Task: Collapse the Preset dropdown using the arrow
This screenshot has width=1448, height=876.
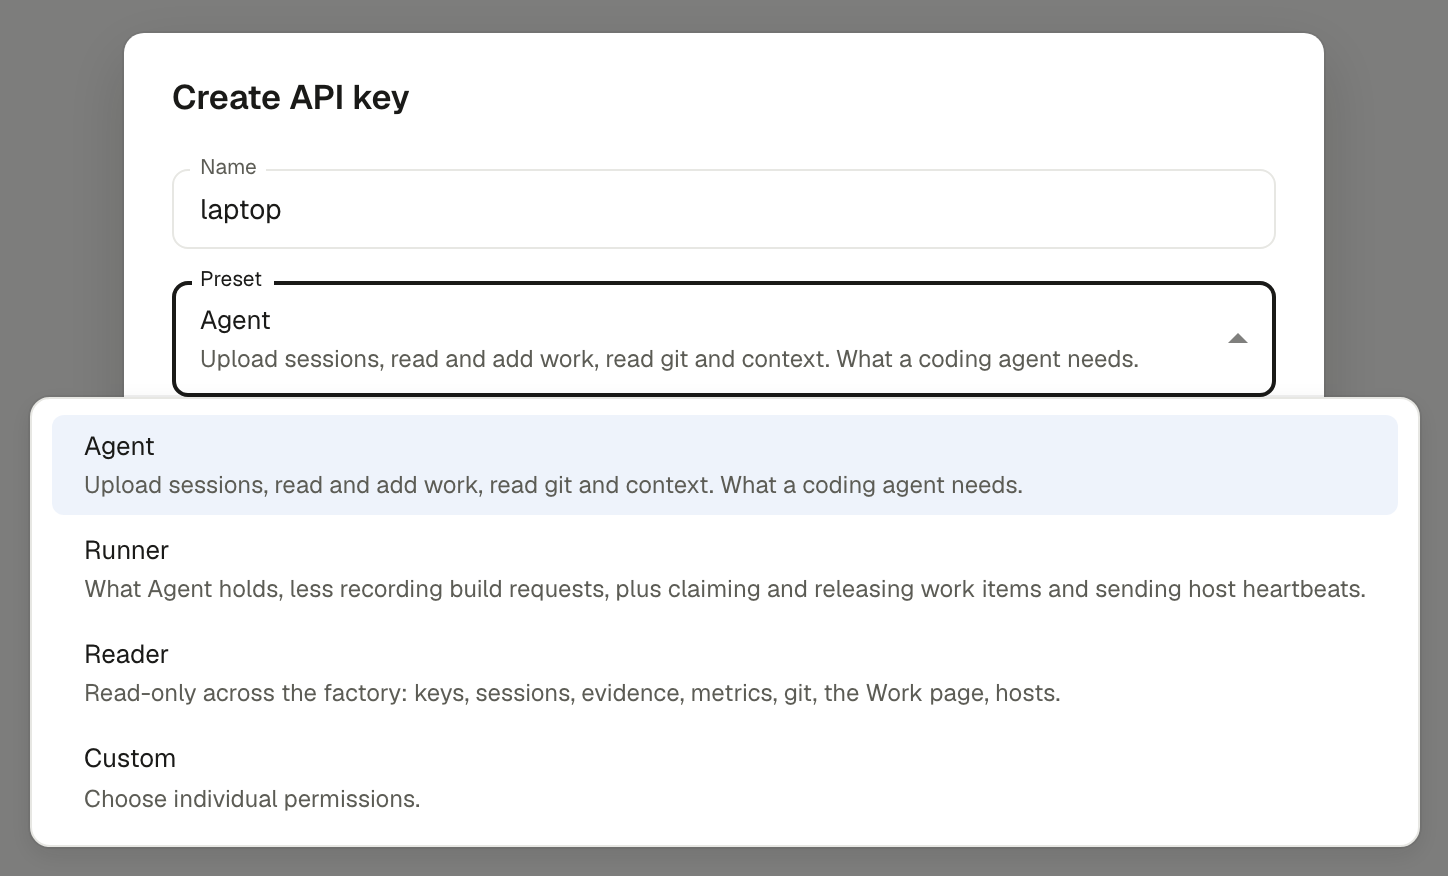Action: 1237,339
